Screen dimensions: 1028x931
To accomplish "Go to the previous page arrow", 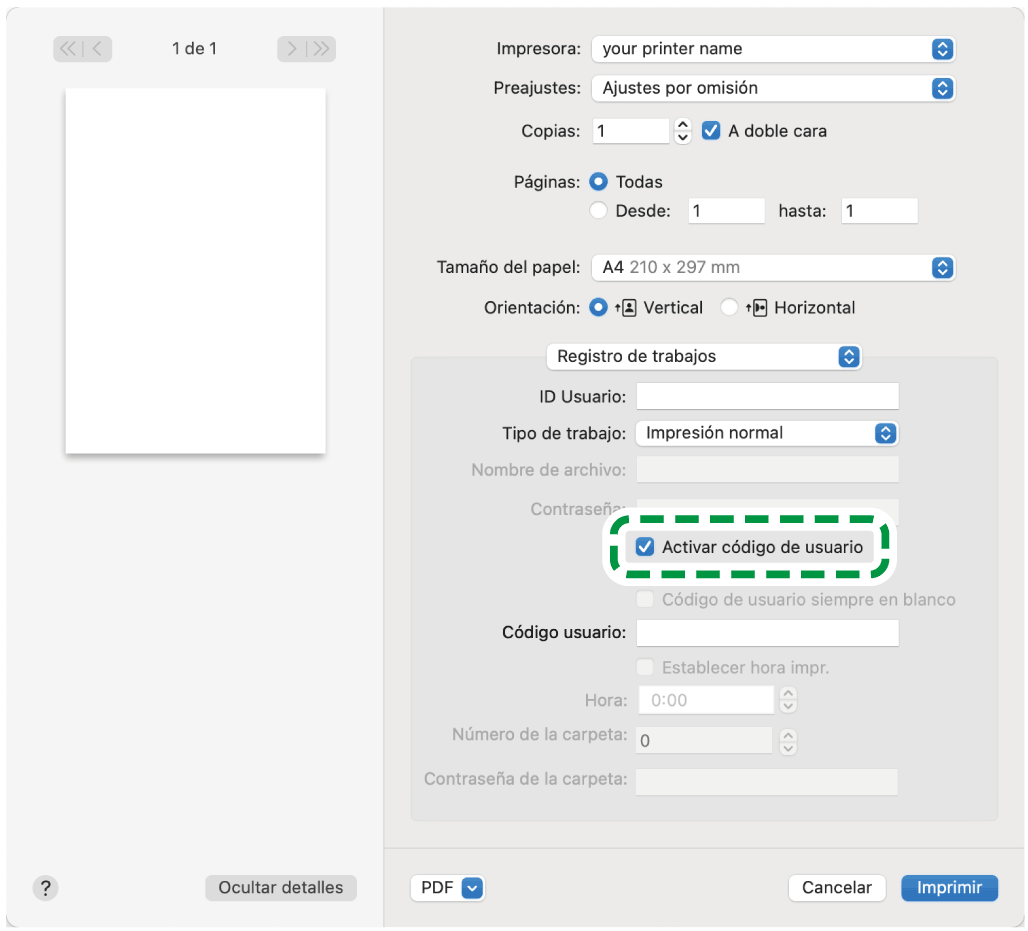I will coord(98,49).
